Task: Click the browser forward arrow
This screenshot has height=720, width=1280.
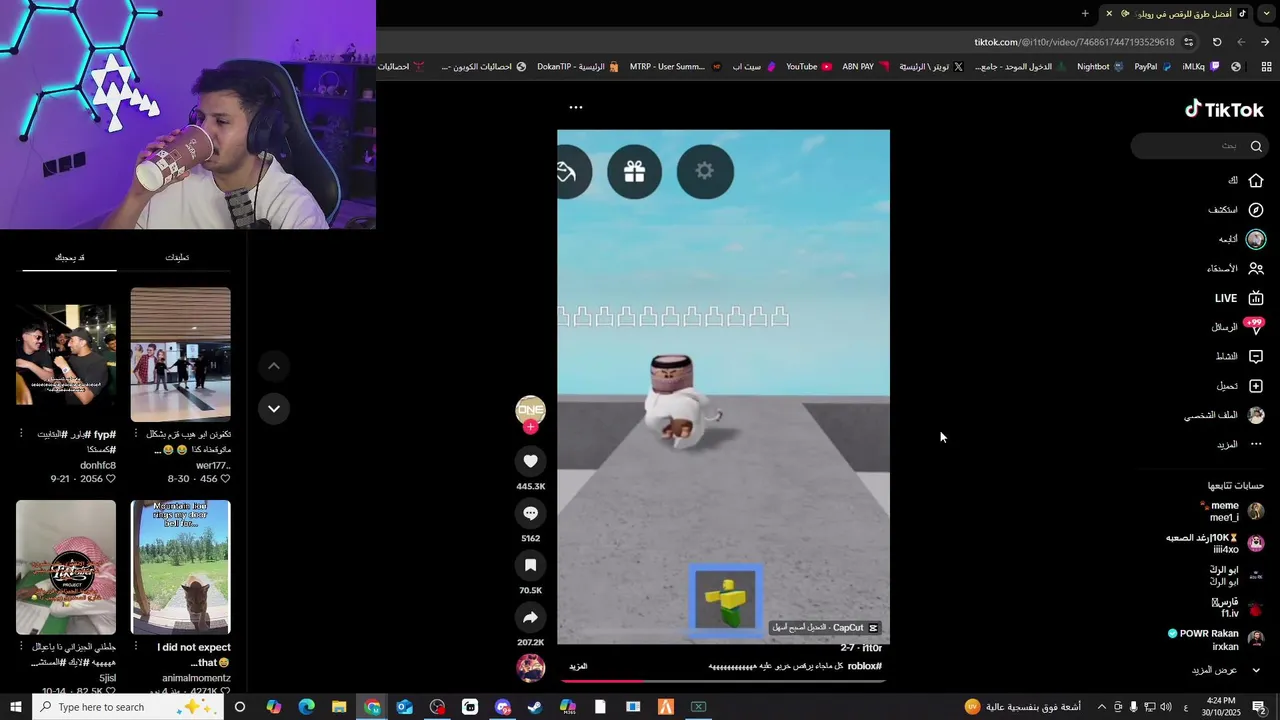Action: (x=1241, y=42)
